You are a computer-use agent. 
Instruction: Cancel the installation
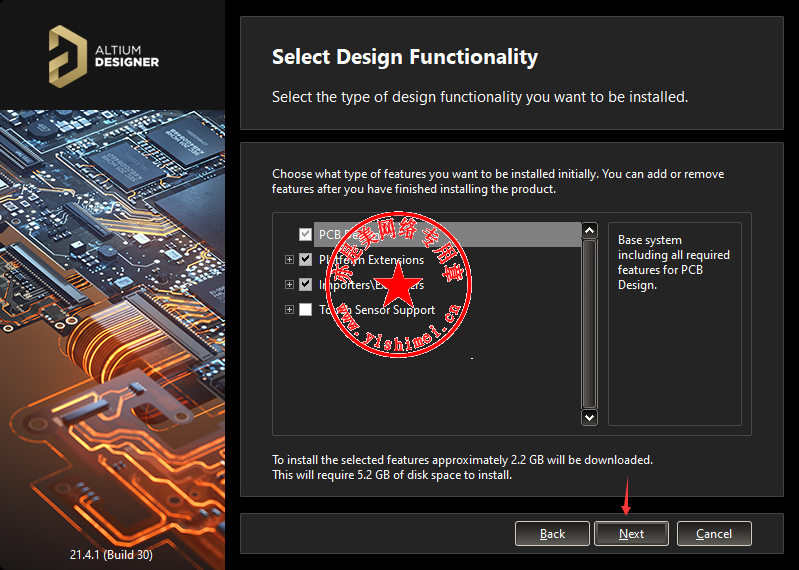point(713,533)
